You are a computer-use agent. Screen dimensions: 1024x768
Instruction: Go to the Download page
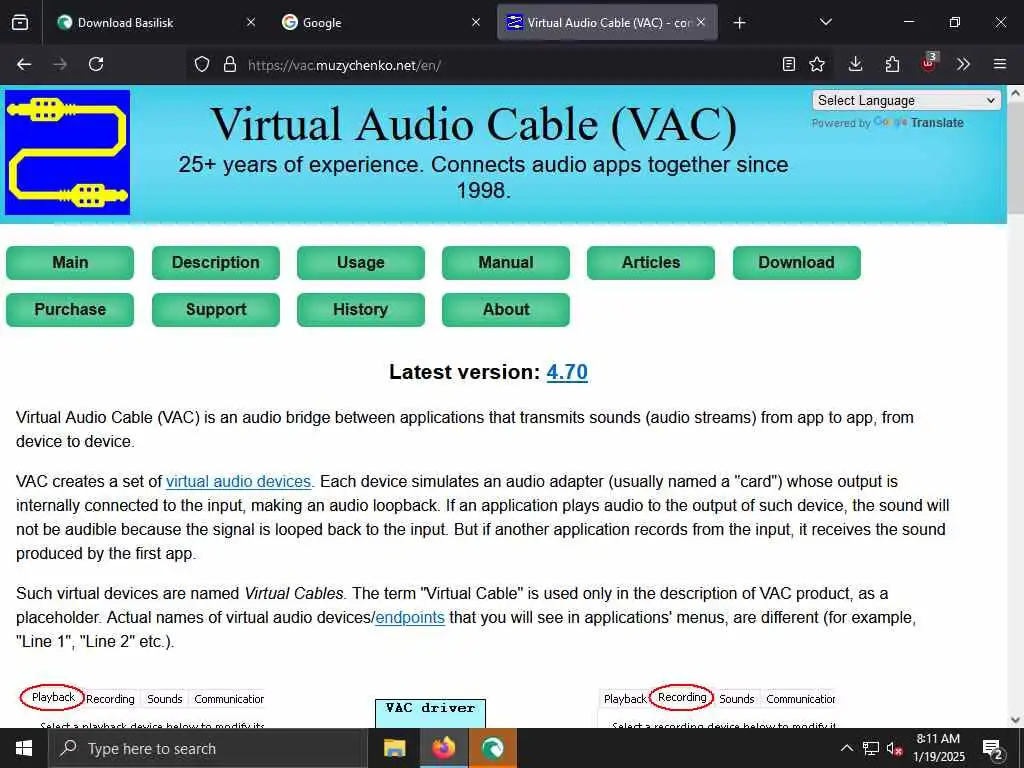pos(796,263)
